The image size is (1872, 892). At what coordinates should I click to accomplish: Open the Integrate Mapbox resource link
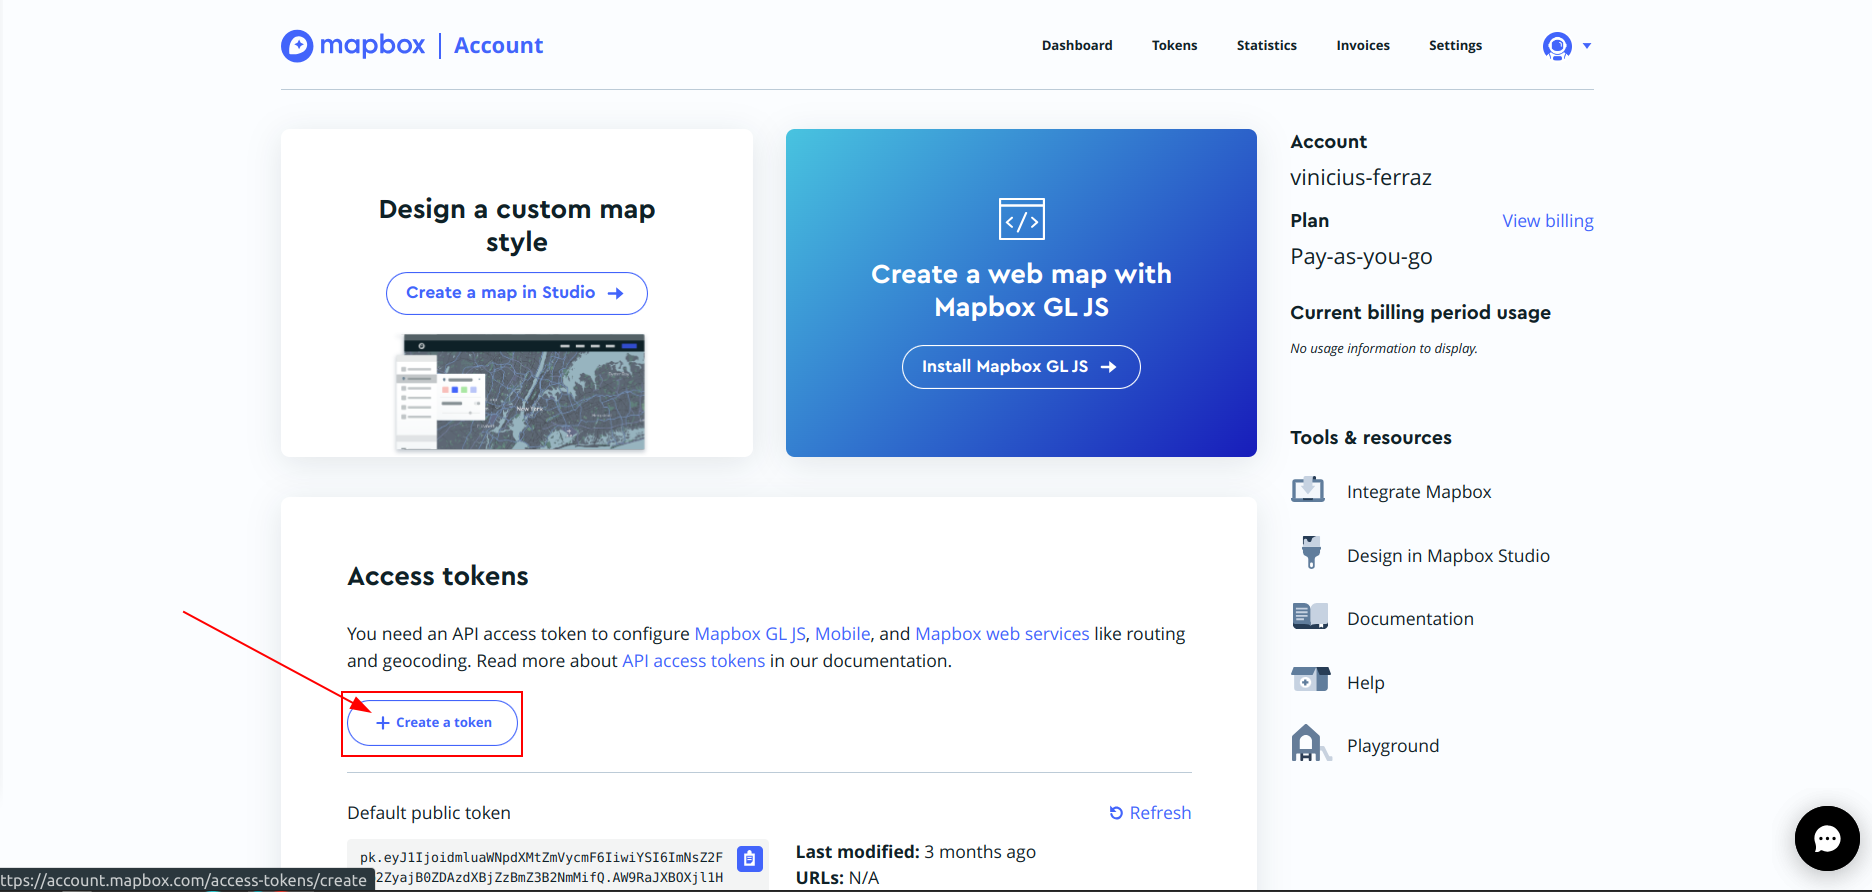pos(1418,492)
